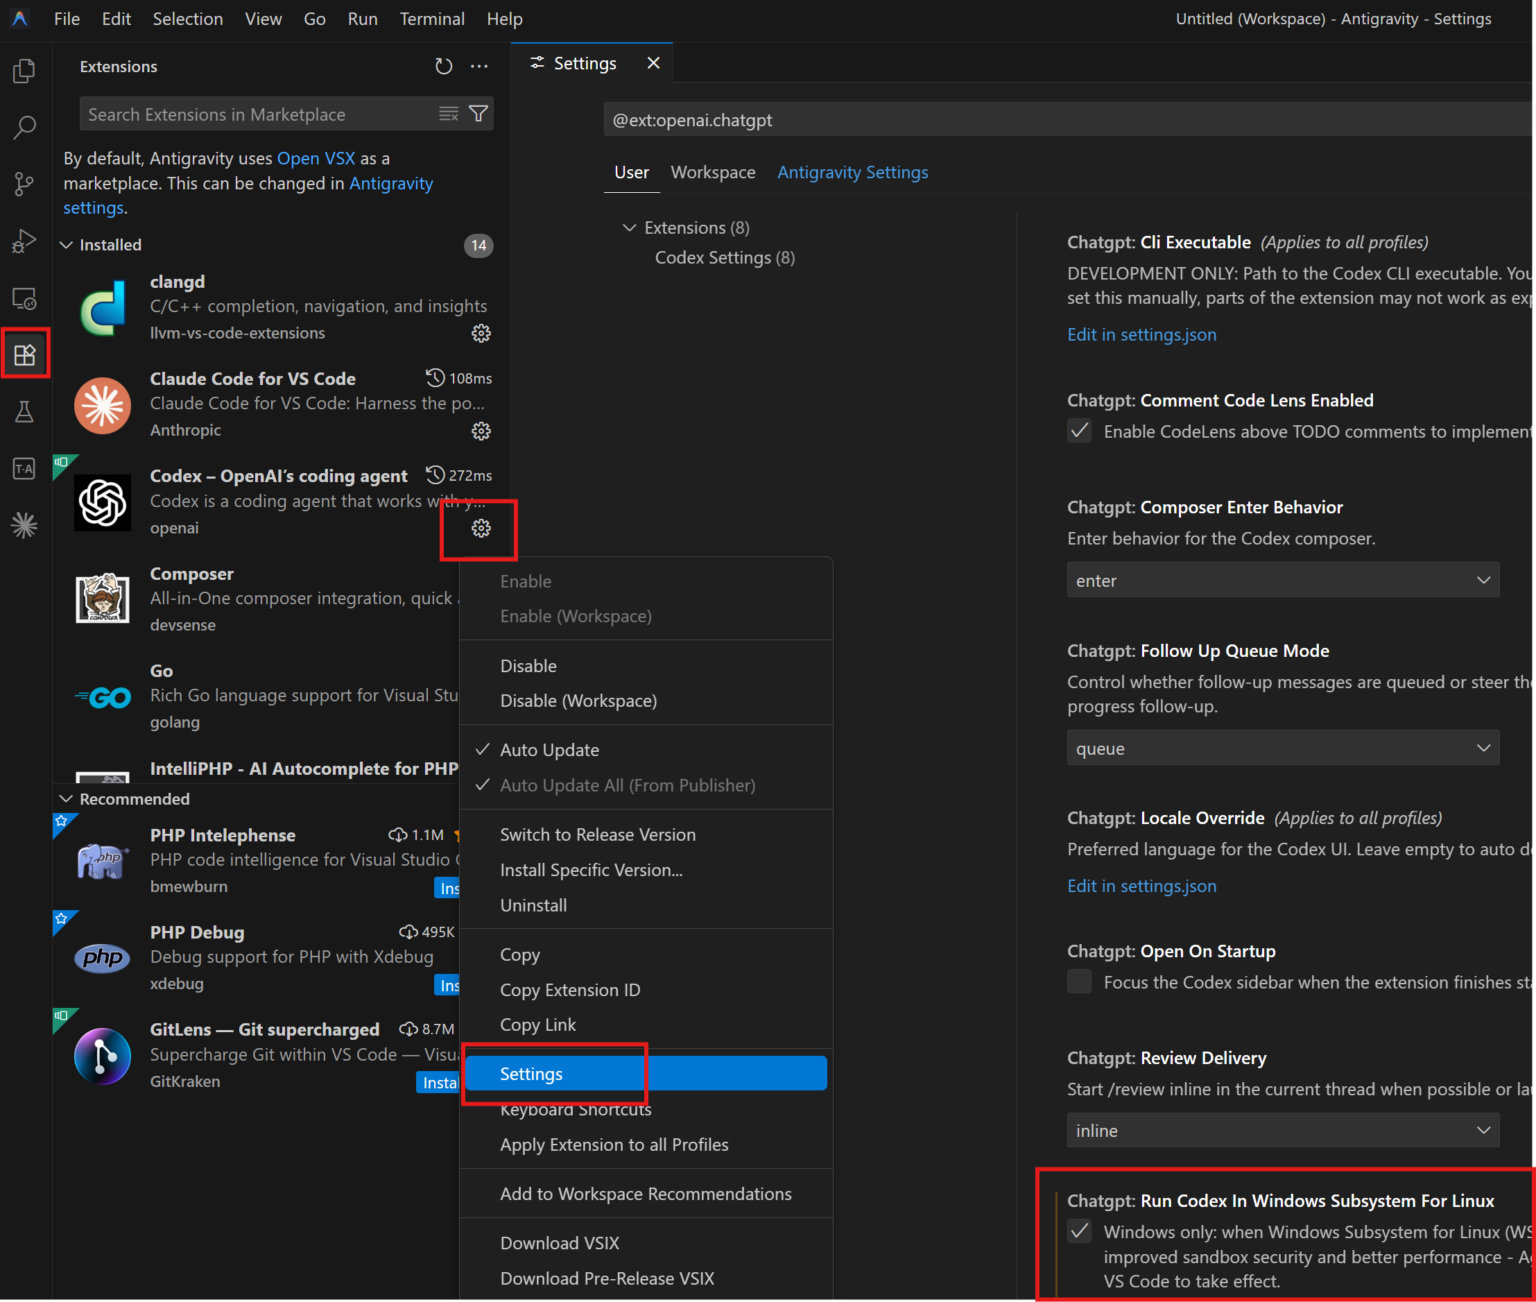Open the Source Control view

point(24,184)
